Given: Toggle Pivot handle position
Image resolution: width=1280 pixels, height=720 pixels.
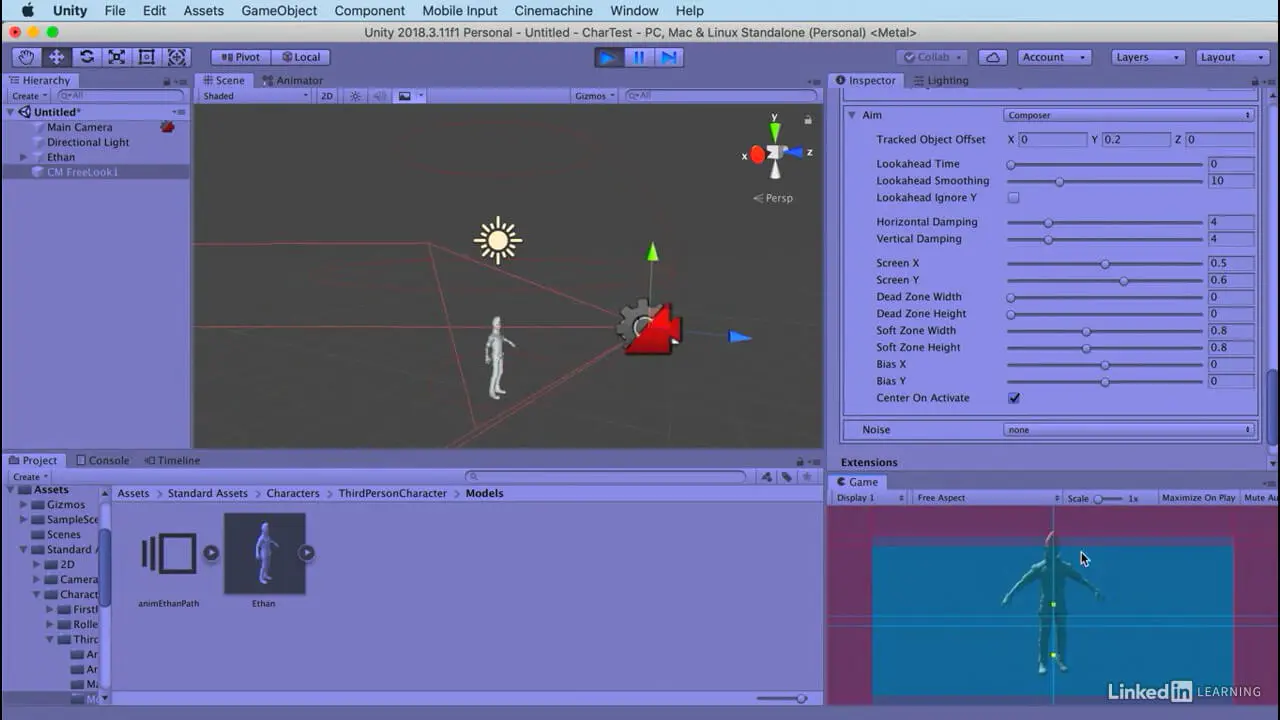Looking at the screenshot, I should click(x=240, y=57).
